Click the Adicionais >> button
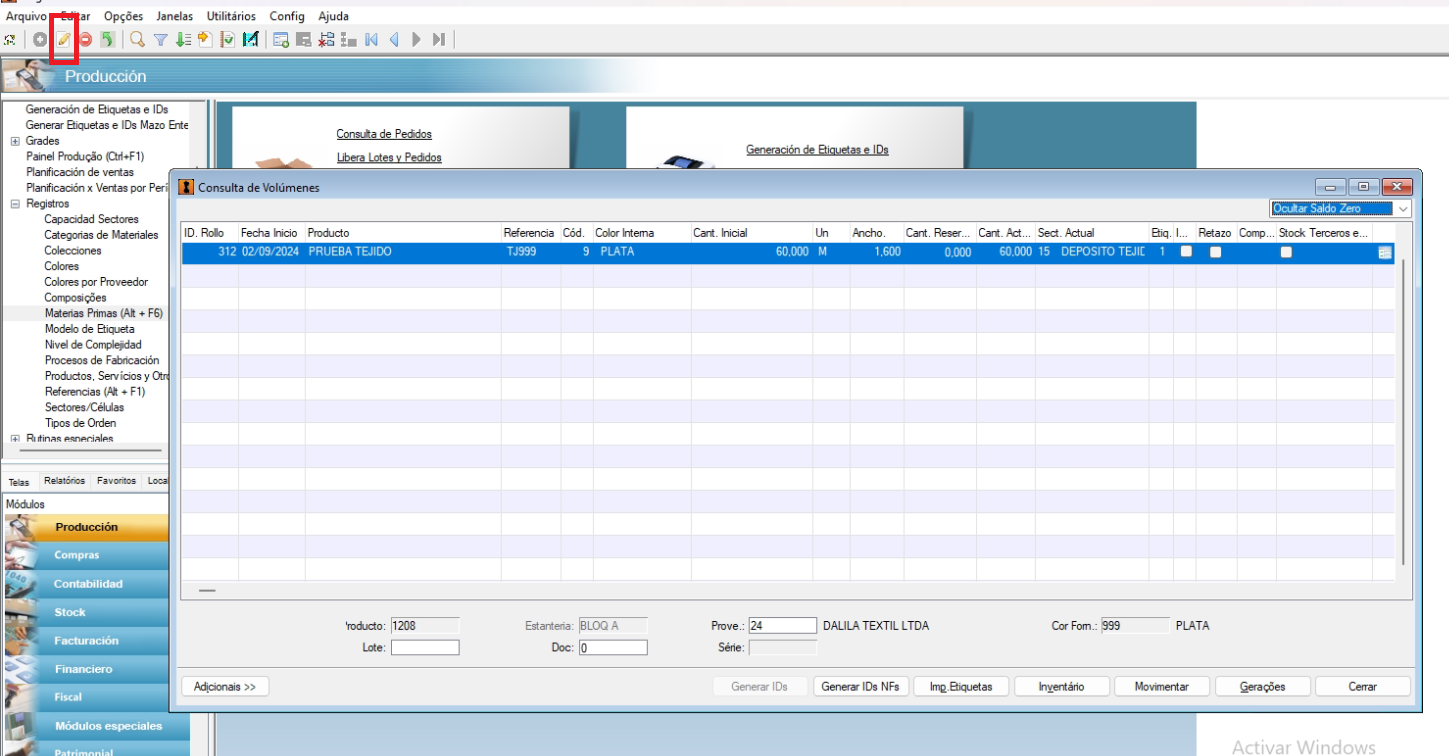This screenshot has height=756, width=1449. coord(225,687)
